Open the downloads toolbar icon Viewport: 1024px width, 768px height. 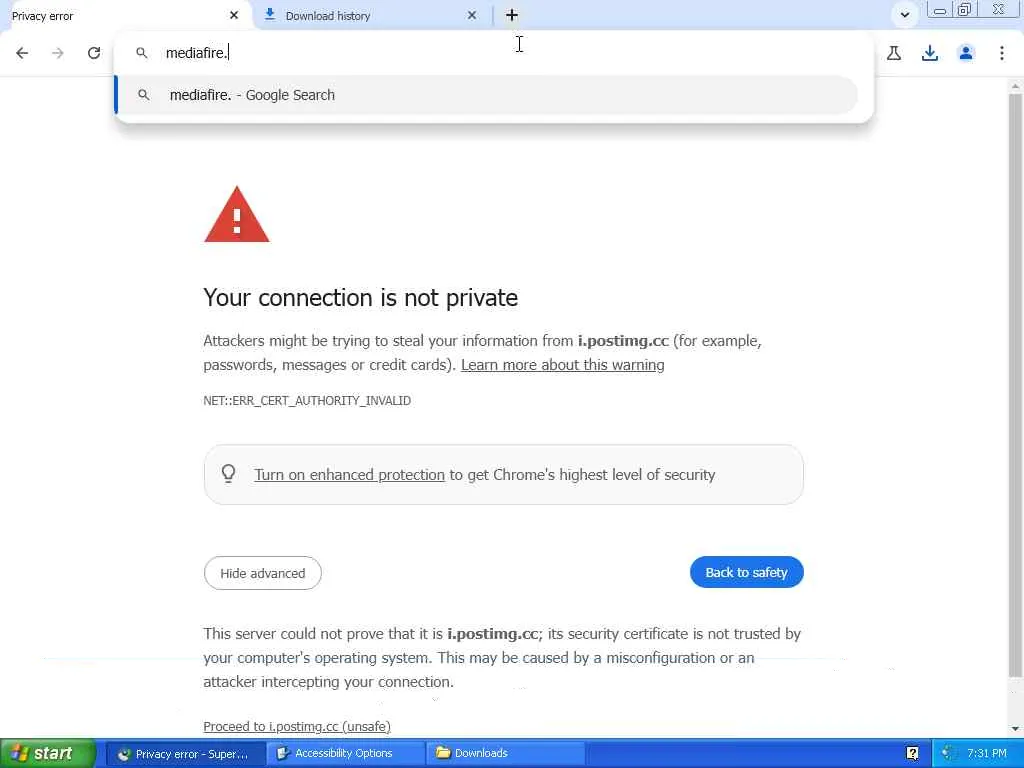930,53
